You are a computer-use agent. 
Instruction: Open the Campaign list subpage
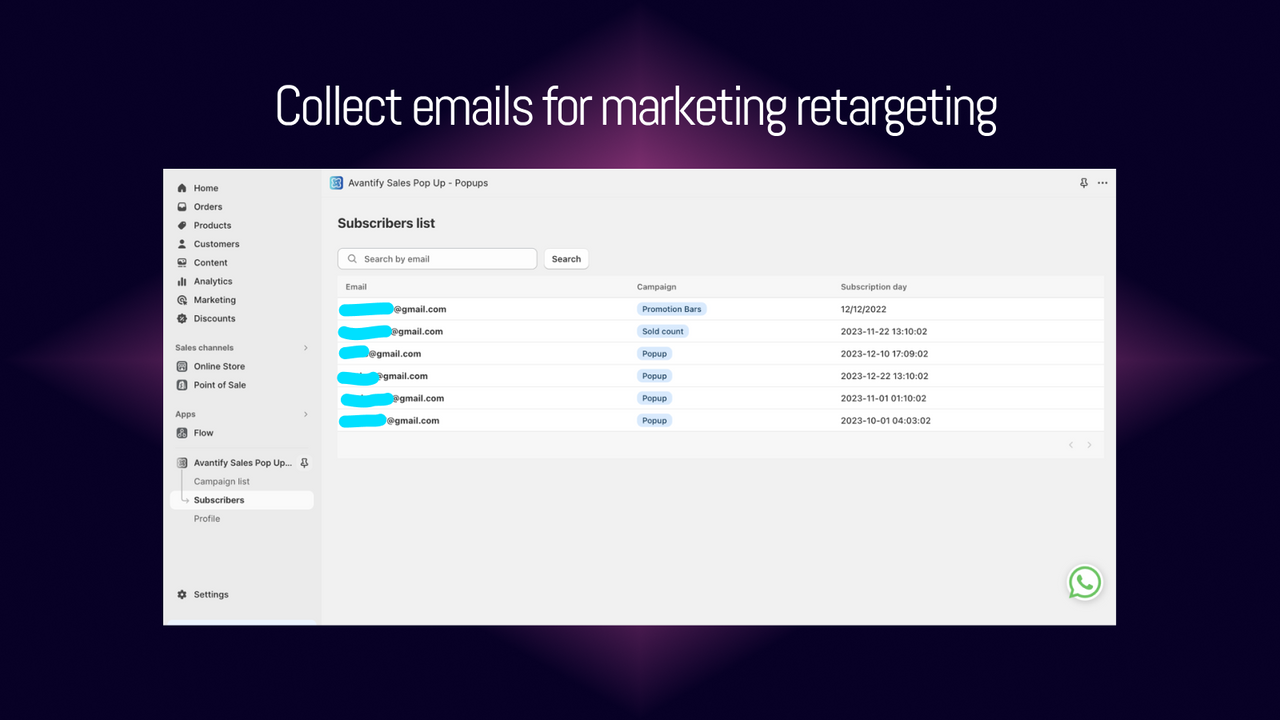tap(222, 482)
